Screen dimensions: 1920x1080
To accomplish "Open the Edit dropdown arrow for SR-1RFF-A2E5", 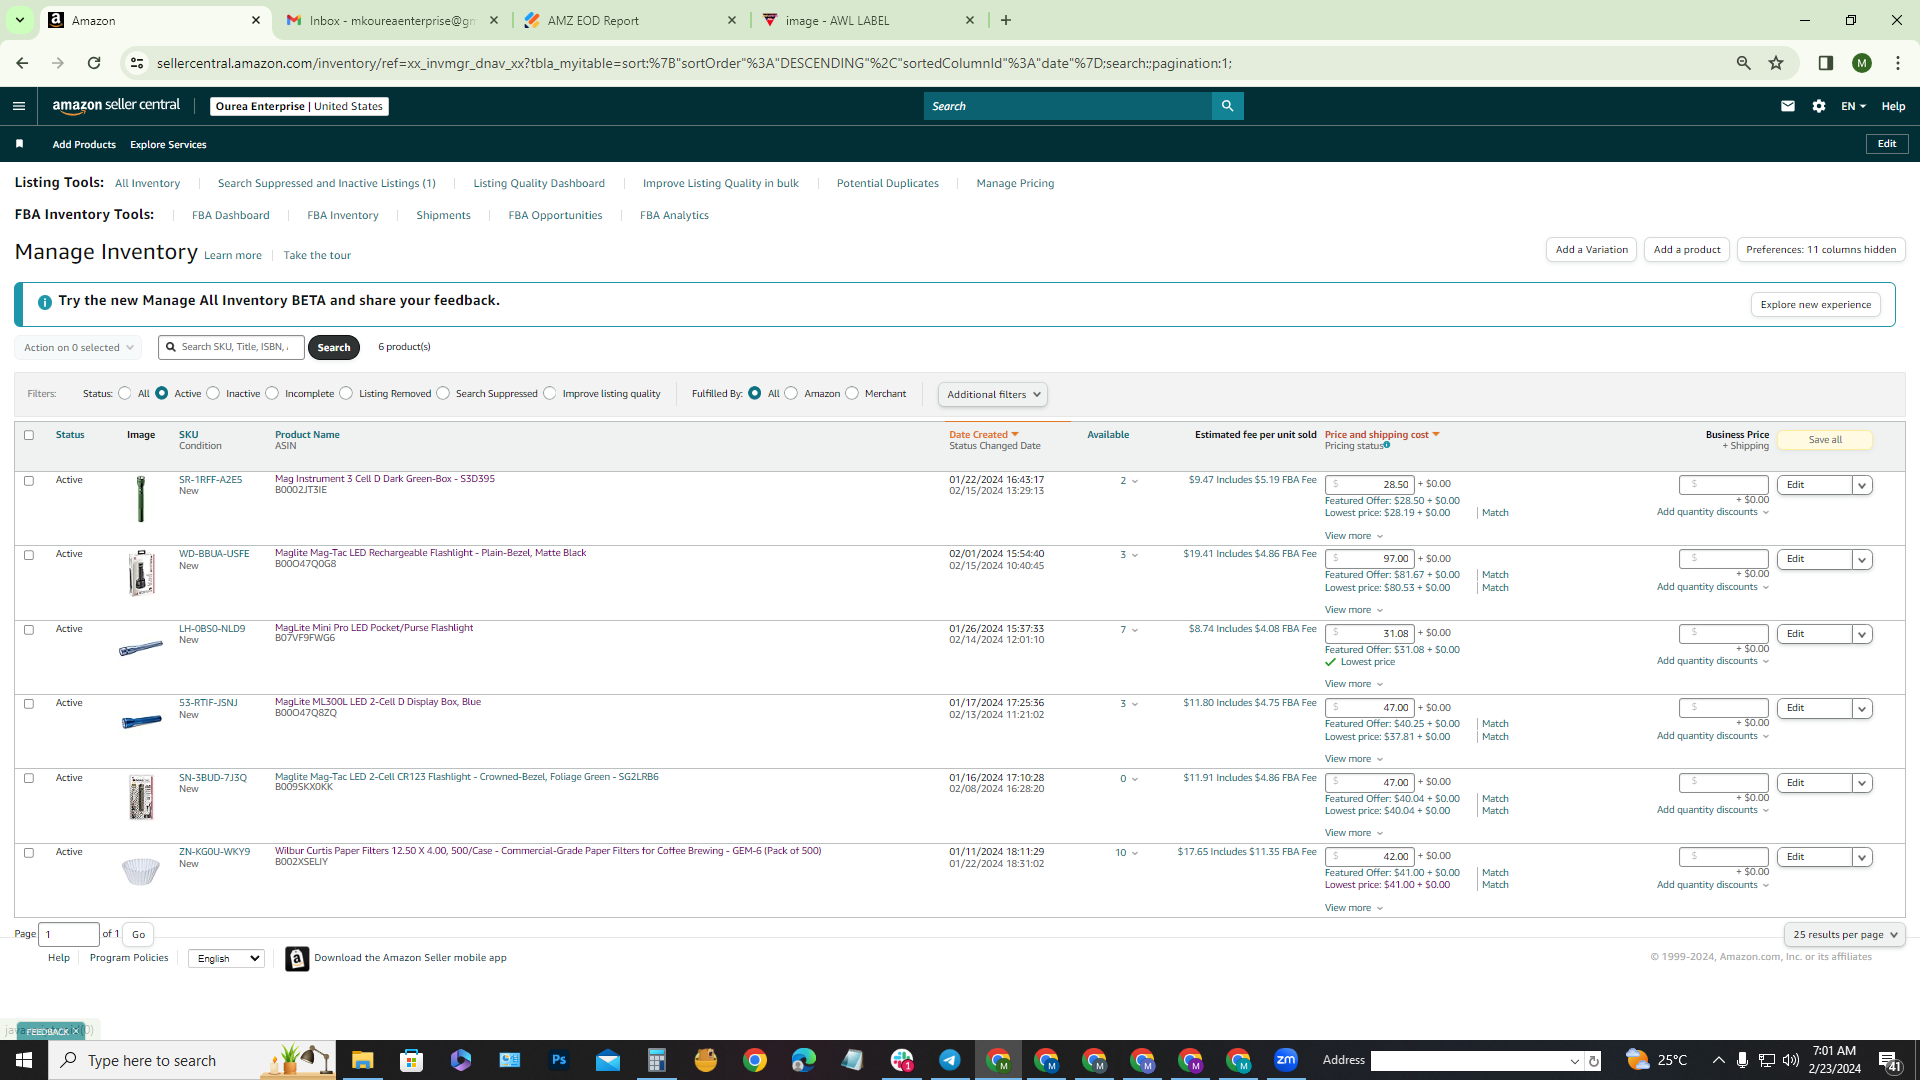I will (x=1862, y=486).
